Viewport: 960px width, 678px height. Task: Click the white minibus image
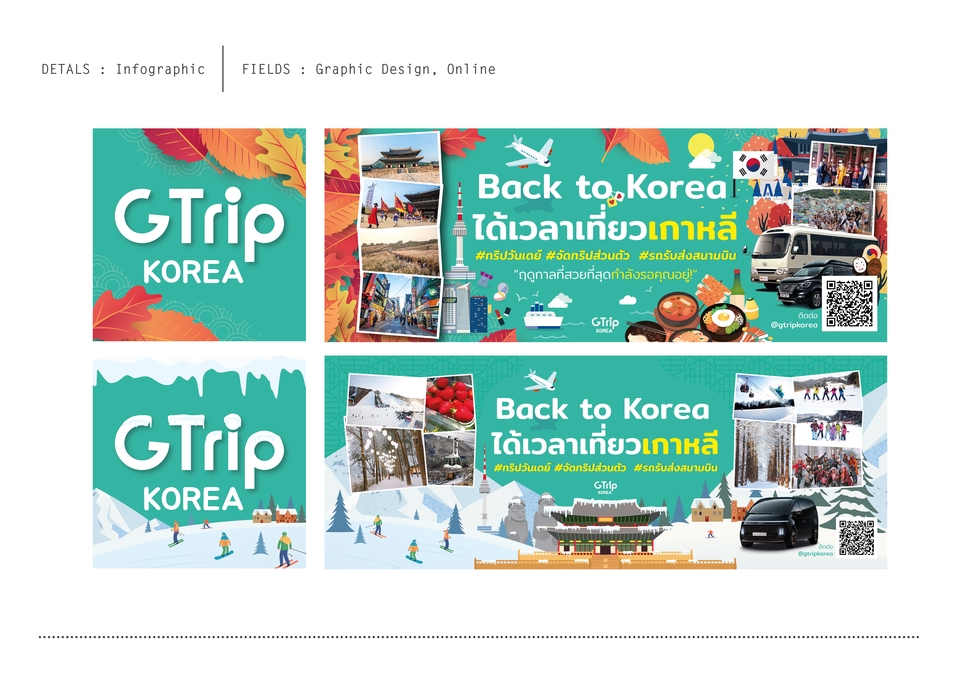pos(801,254)
